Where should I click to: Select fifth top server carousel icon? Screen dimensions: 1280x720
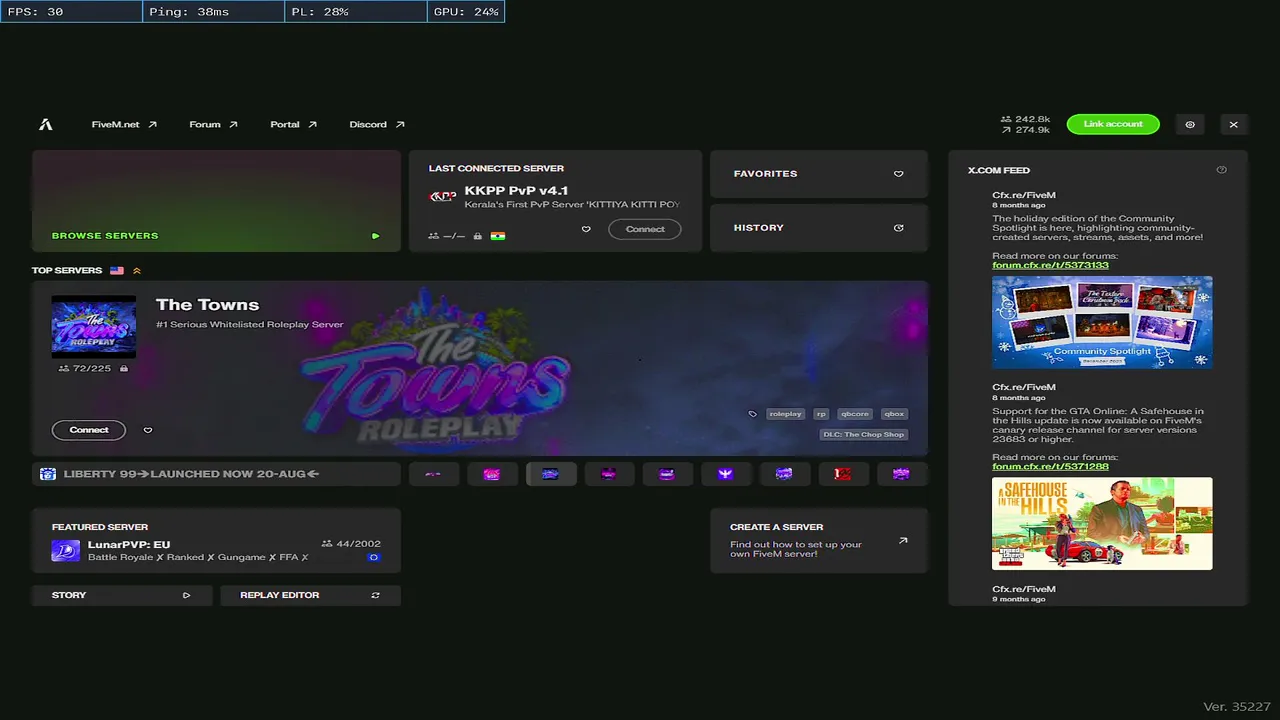[668, 474]
